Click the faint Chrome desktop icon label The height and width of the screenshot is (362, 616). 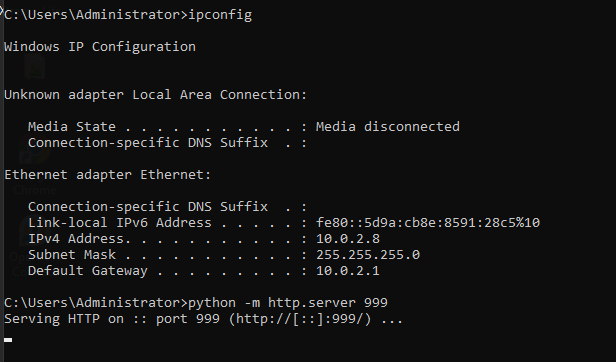[x=35, y=190]
